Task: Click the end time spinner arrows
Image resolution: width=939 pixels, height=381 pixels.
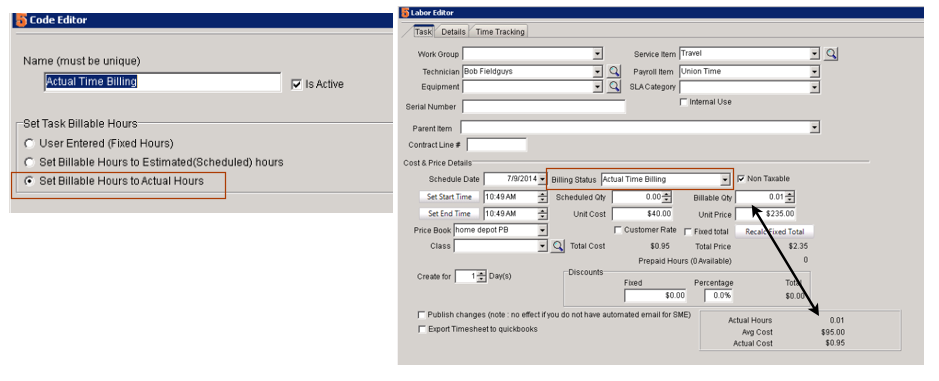Action: (x=543, y=214)
